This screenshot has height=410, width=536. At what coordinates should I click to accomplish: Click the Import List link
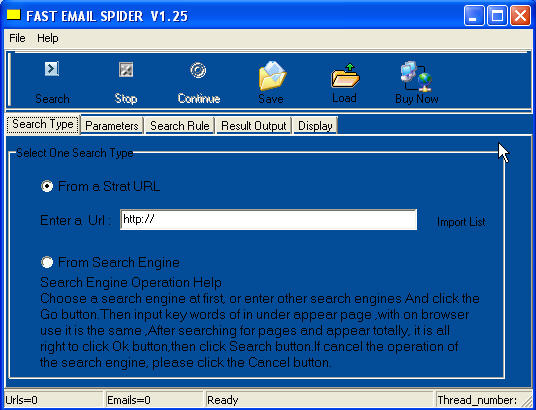tap(461, 222)
